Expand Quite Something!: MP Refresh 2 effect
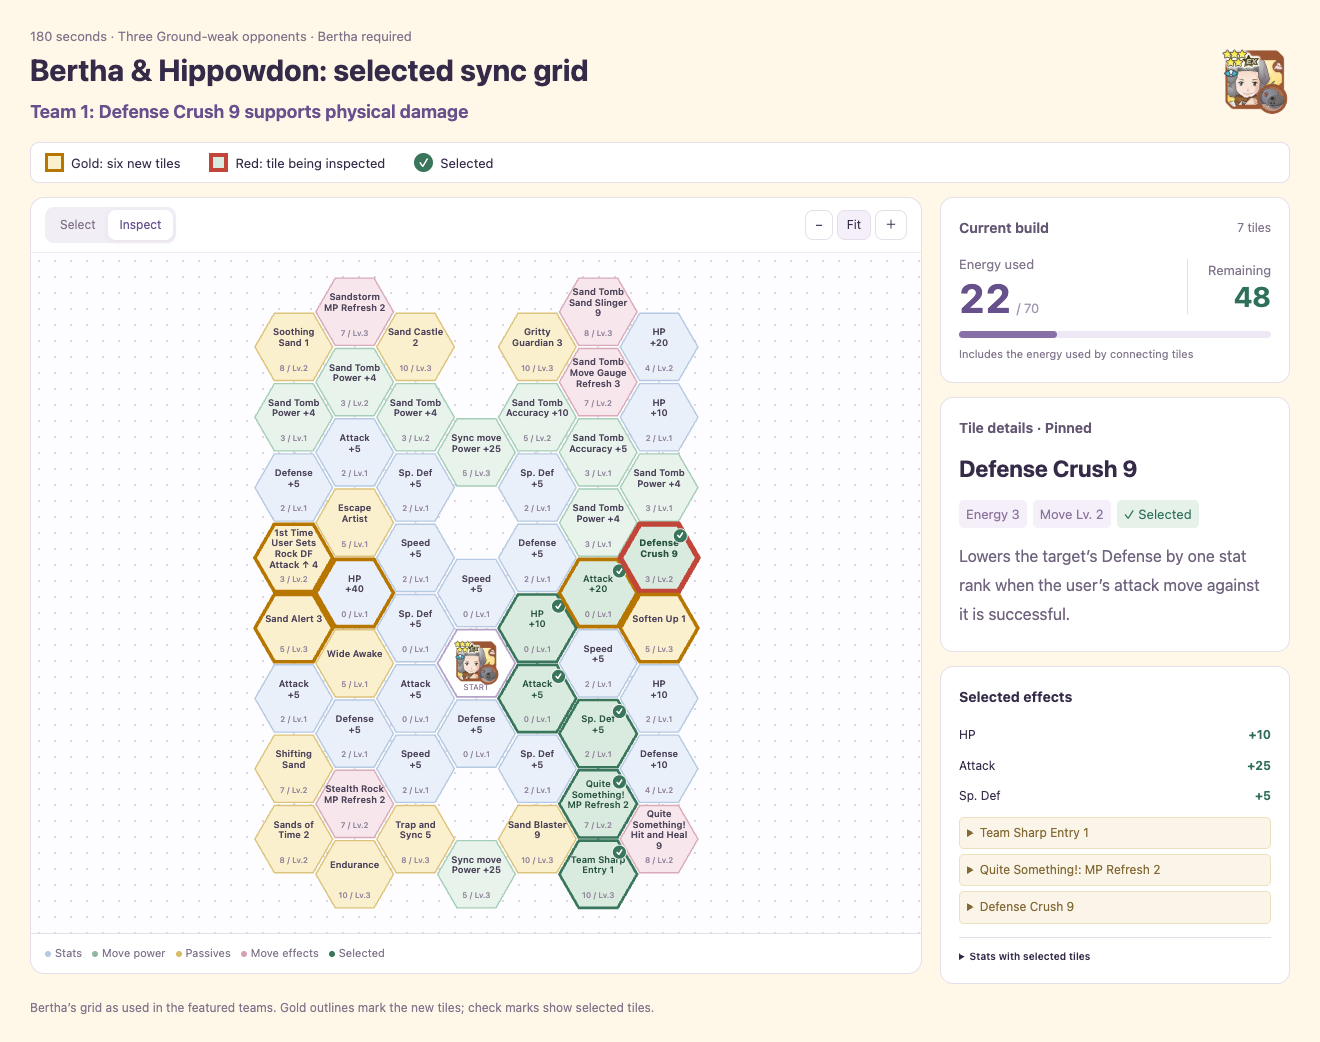 pos(1114,870)
